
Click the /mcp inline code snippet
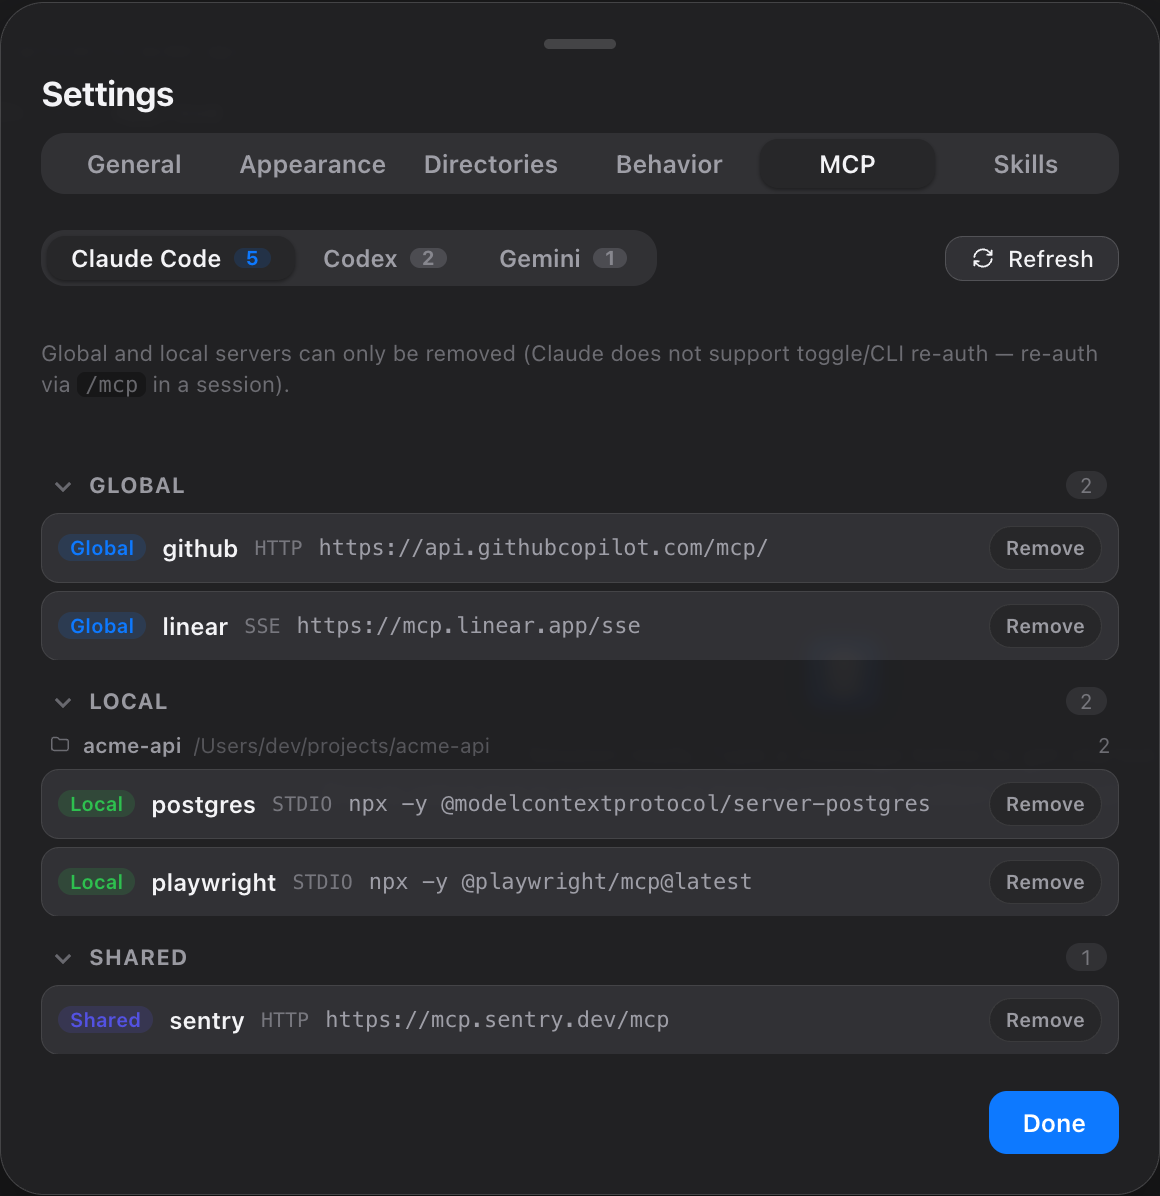(x=111, y=384)
